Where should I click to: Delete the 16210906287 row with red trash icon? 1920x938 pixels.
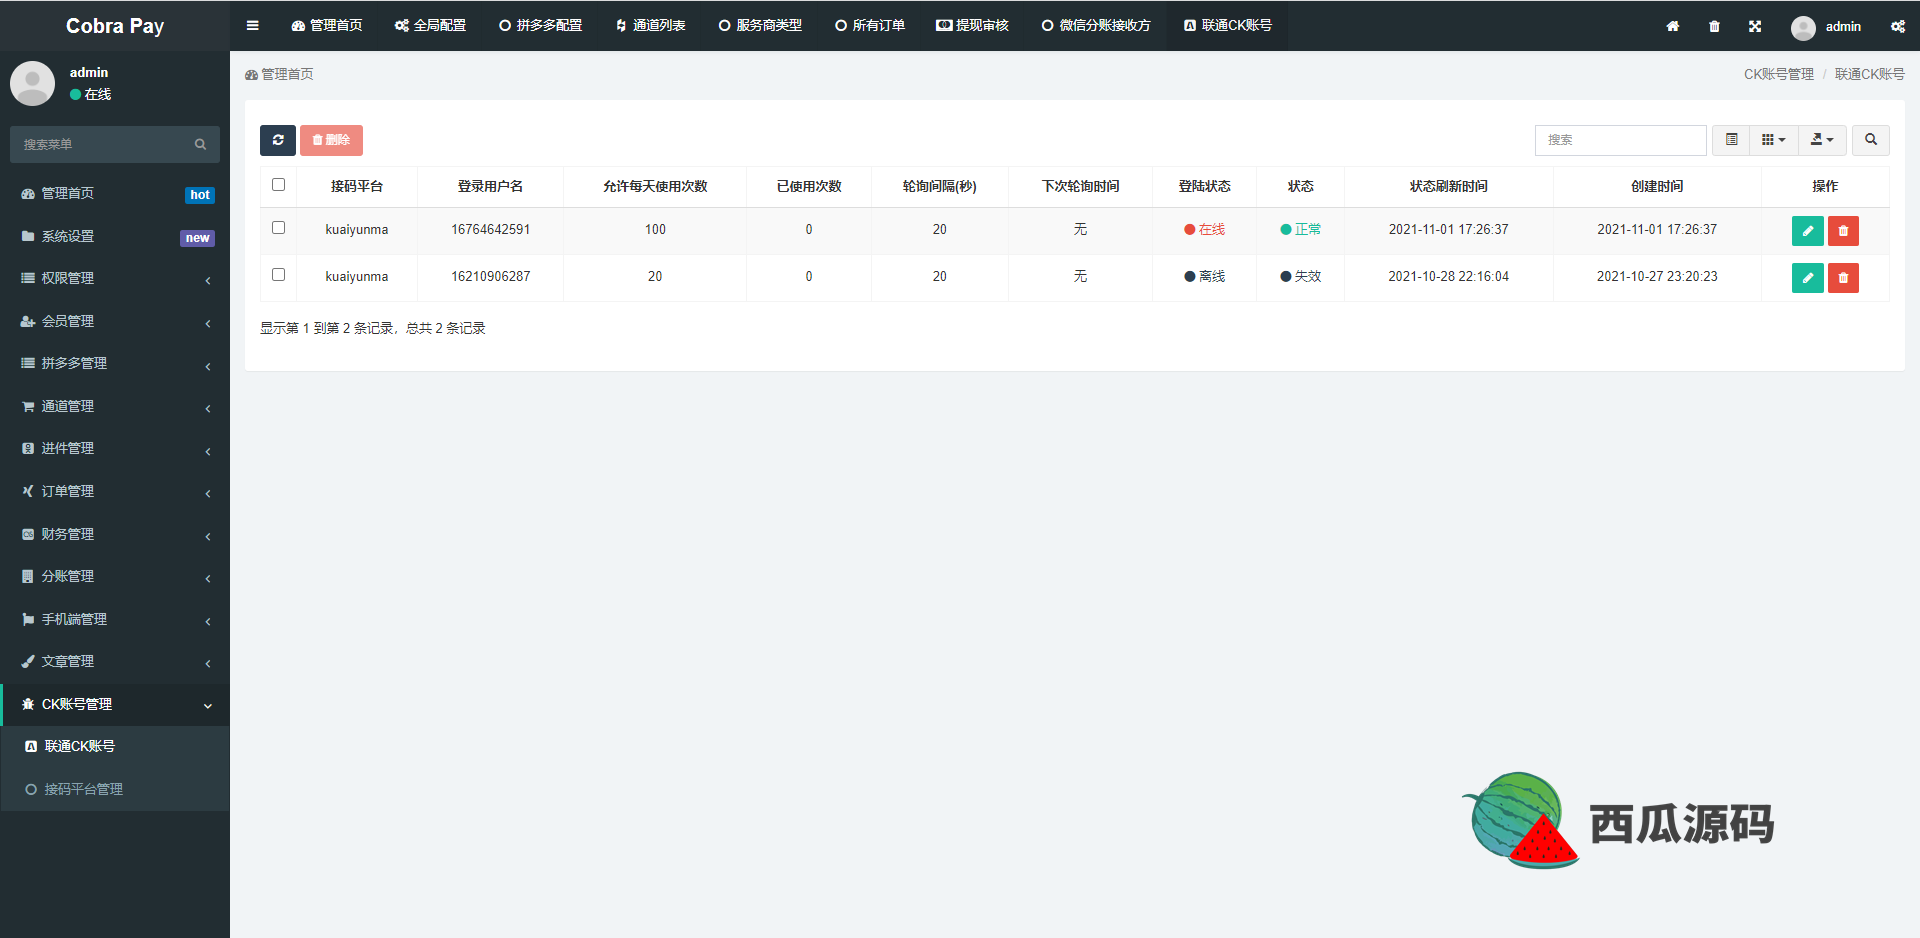click(x=1843, y=278)
